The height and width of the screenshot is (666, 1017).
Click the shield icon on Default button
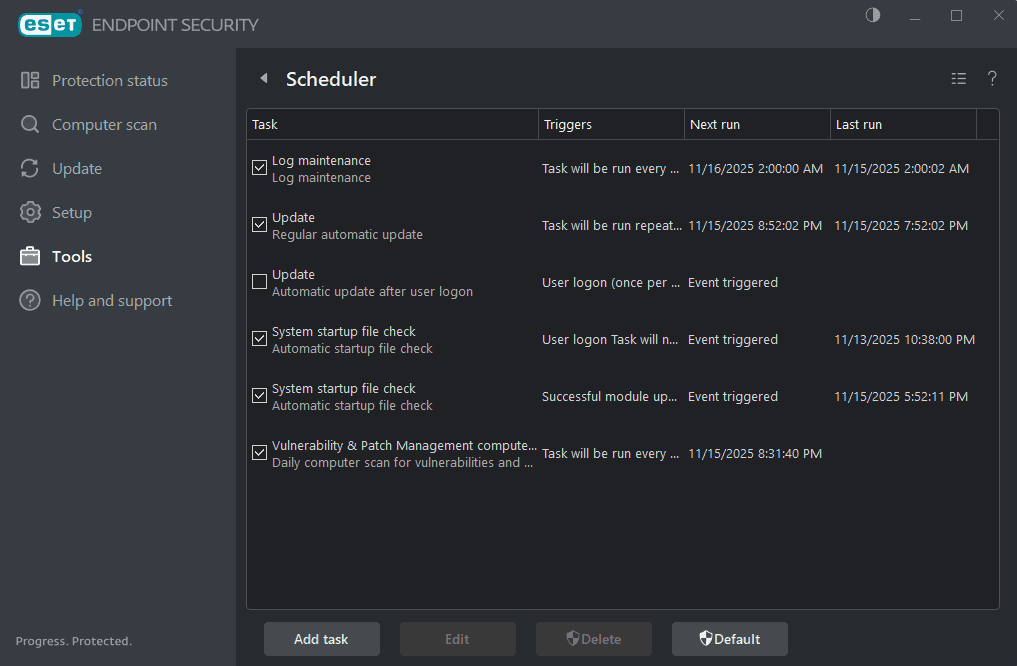[706, 639]
